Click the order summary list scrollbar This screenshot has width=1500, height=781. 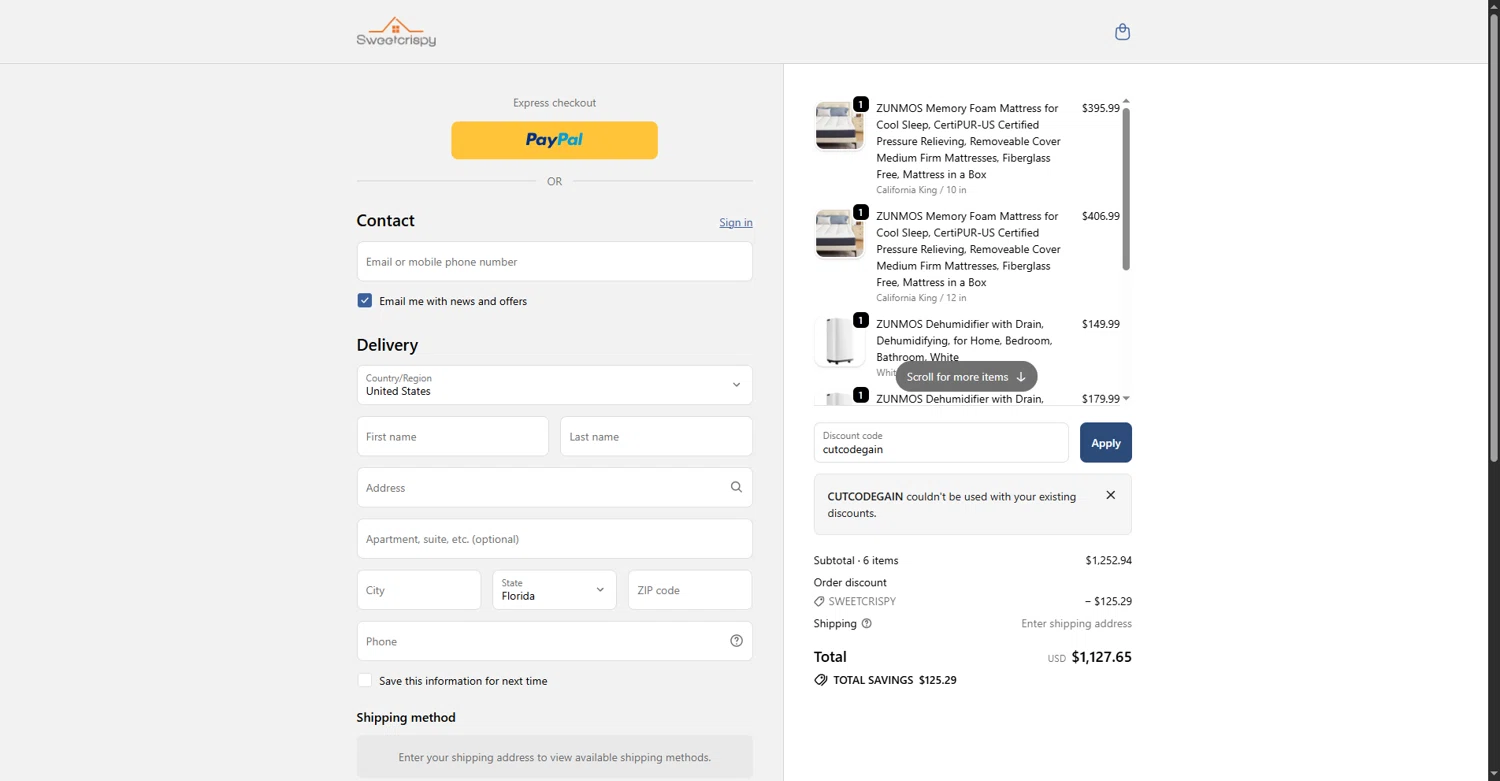click(x=1126, y=189)
